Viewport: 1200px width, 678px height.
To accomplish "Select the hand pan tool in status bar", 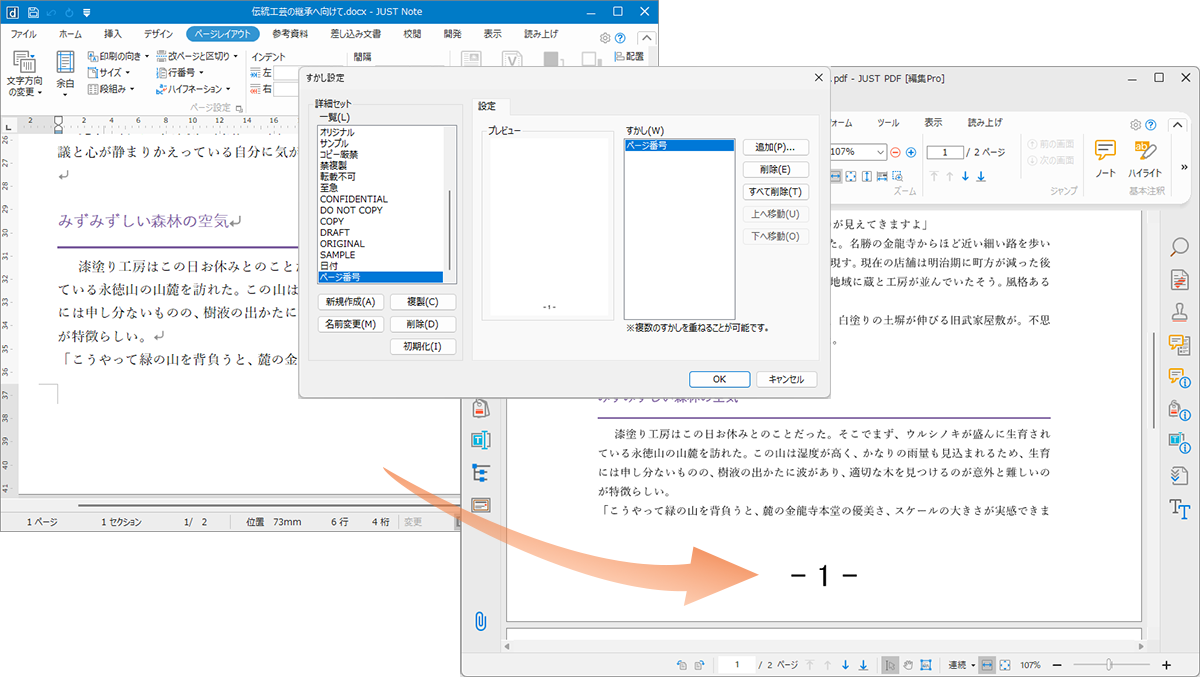I will pyautogui.click(x=908, y=665).
